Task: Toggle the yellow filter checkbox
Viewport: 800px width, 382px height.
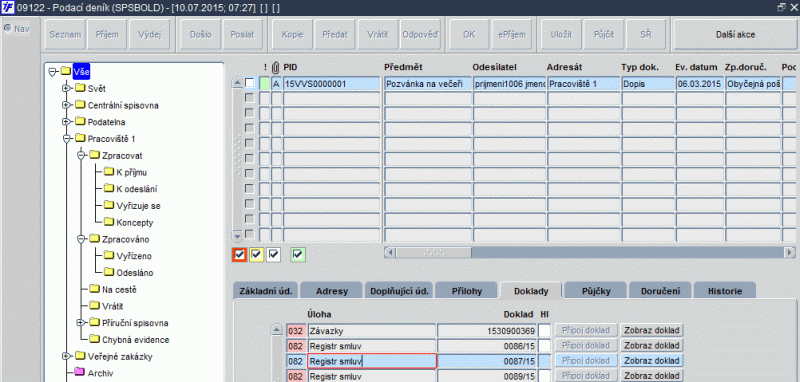Action: pyautogui.click(x=256, y=254)
